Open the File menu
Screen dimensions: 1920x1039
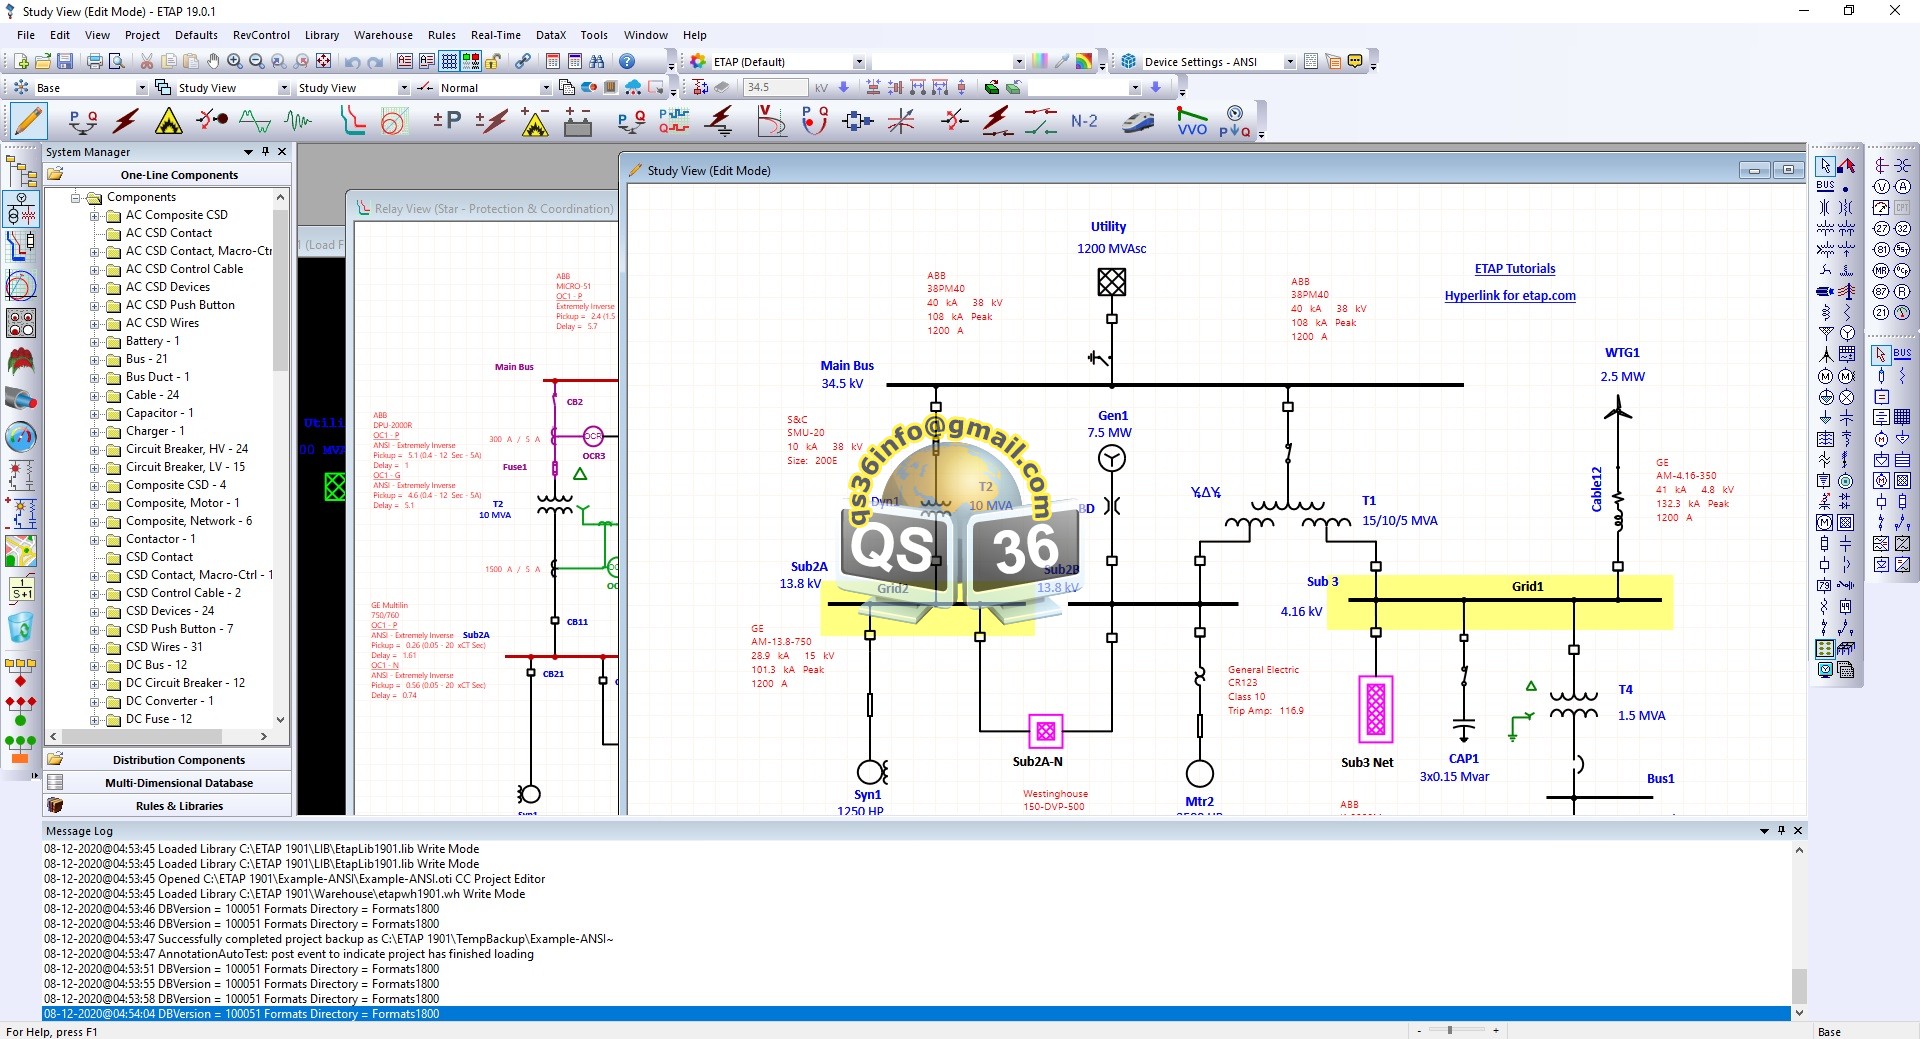tap(26, 35)
